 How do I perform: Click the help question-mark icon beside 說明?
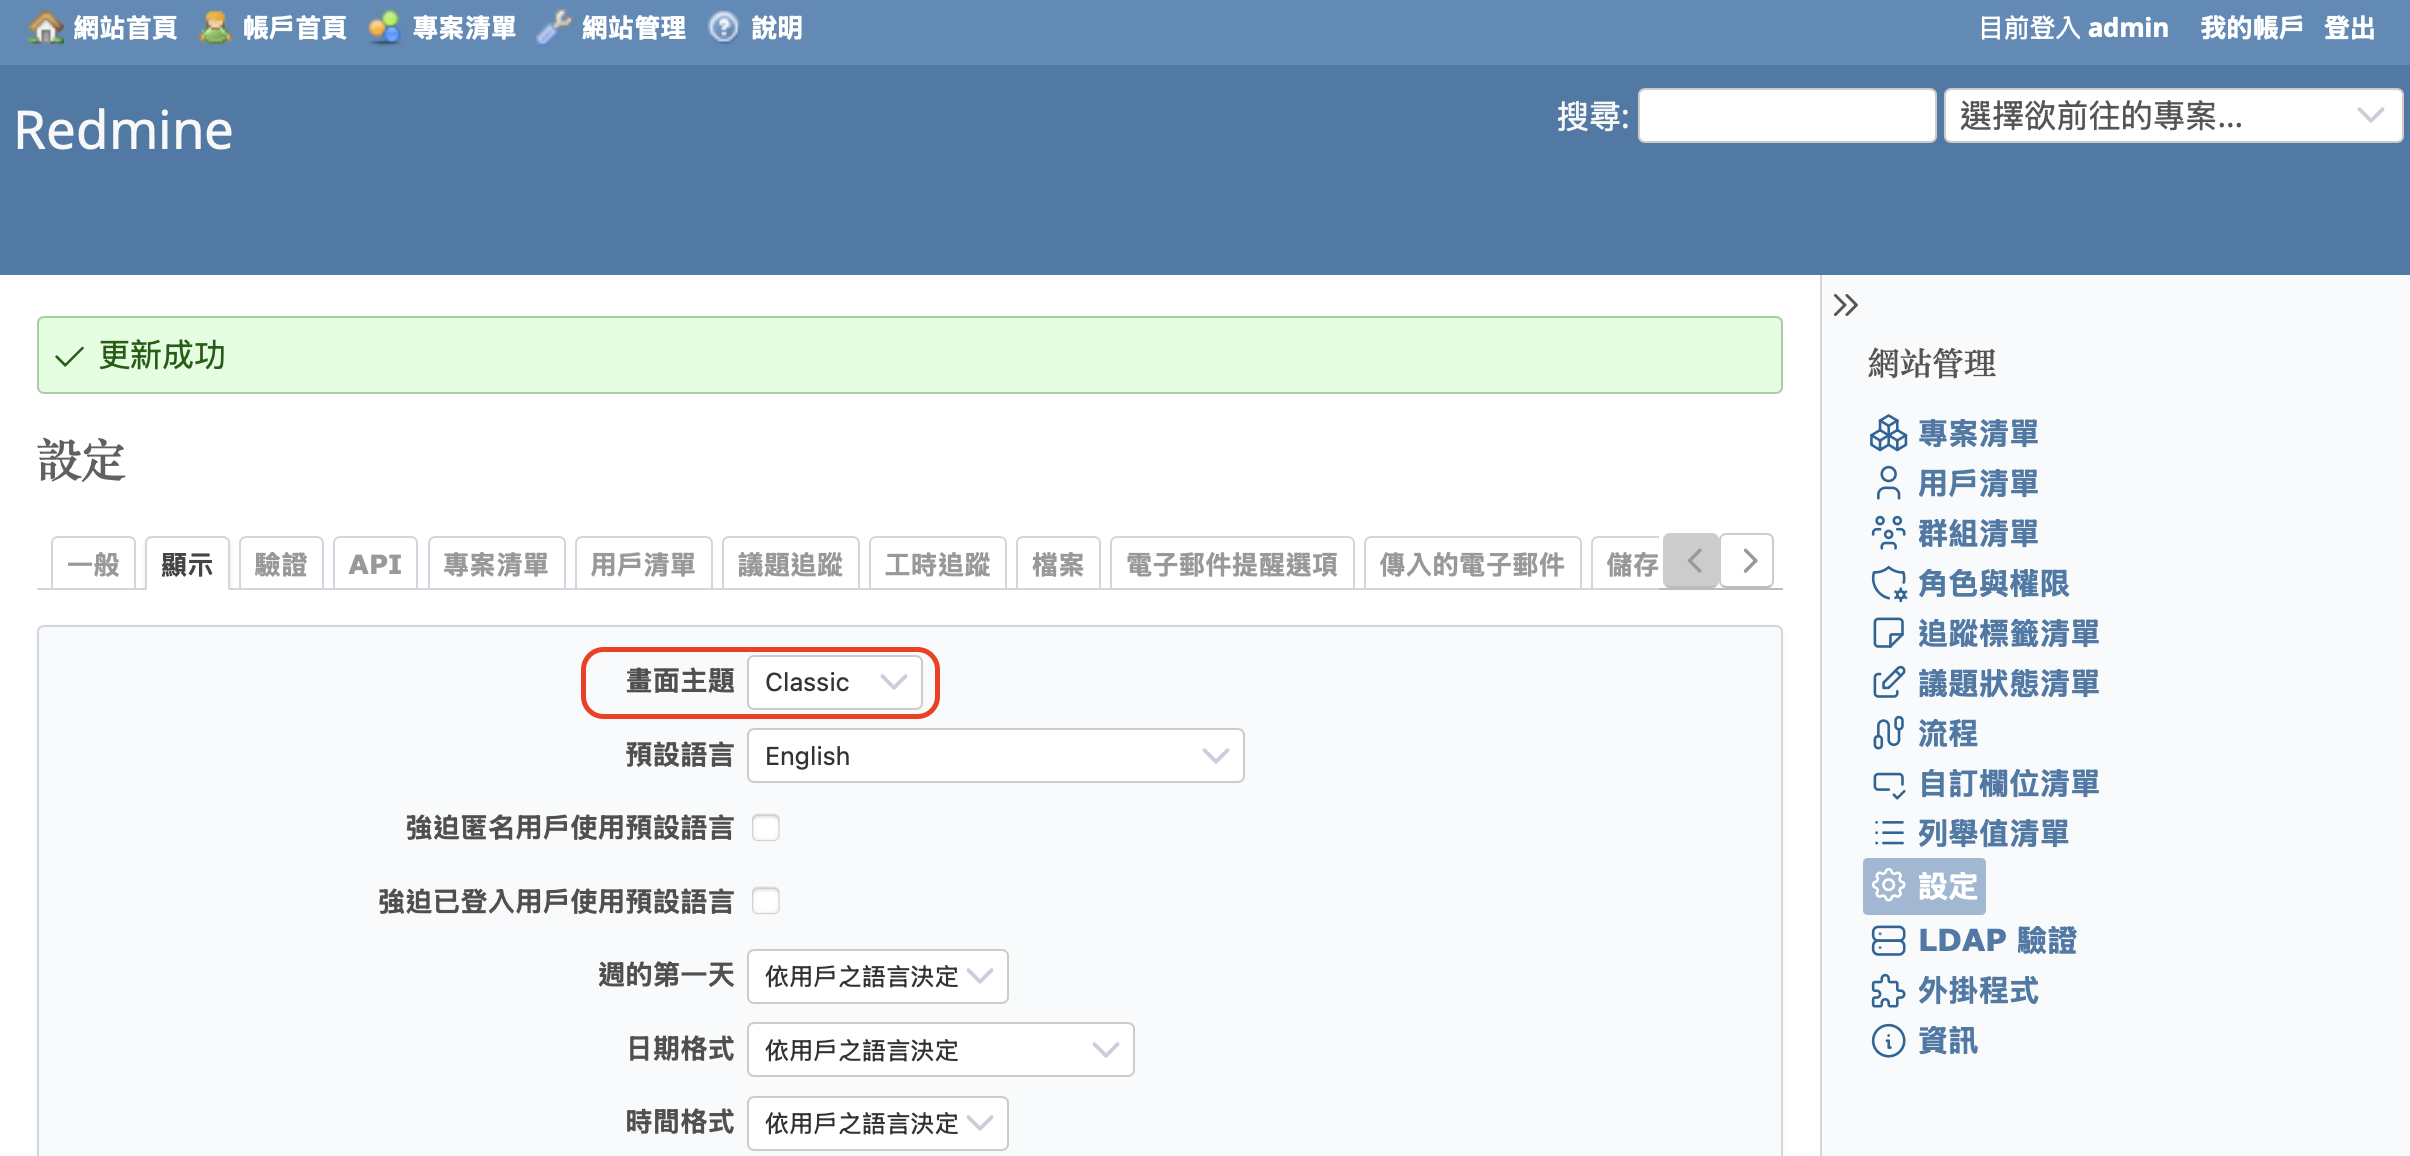[723, 28]
